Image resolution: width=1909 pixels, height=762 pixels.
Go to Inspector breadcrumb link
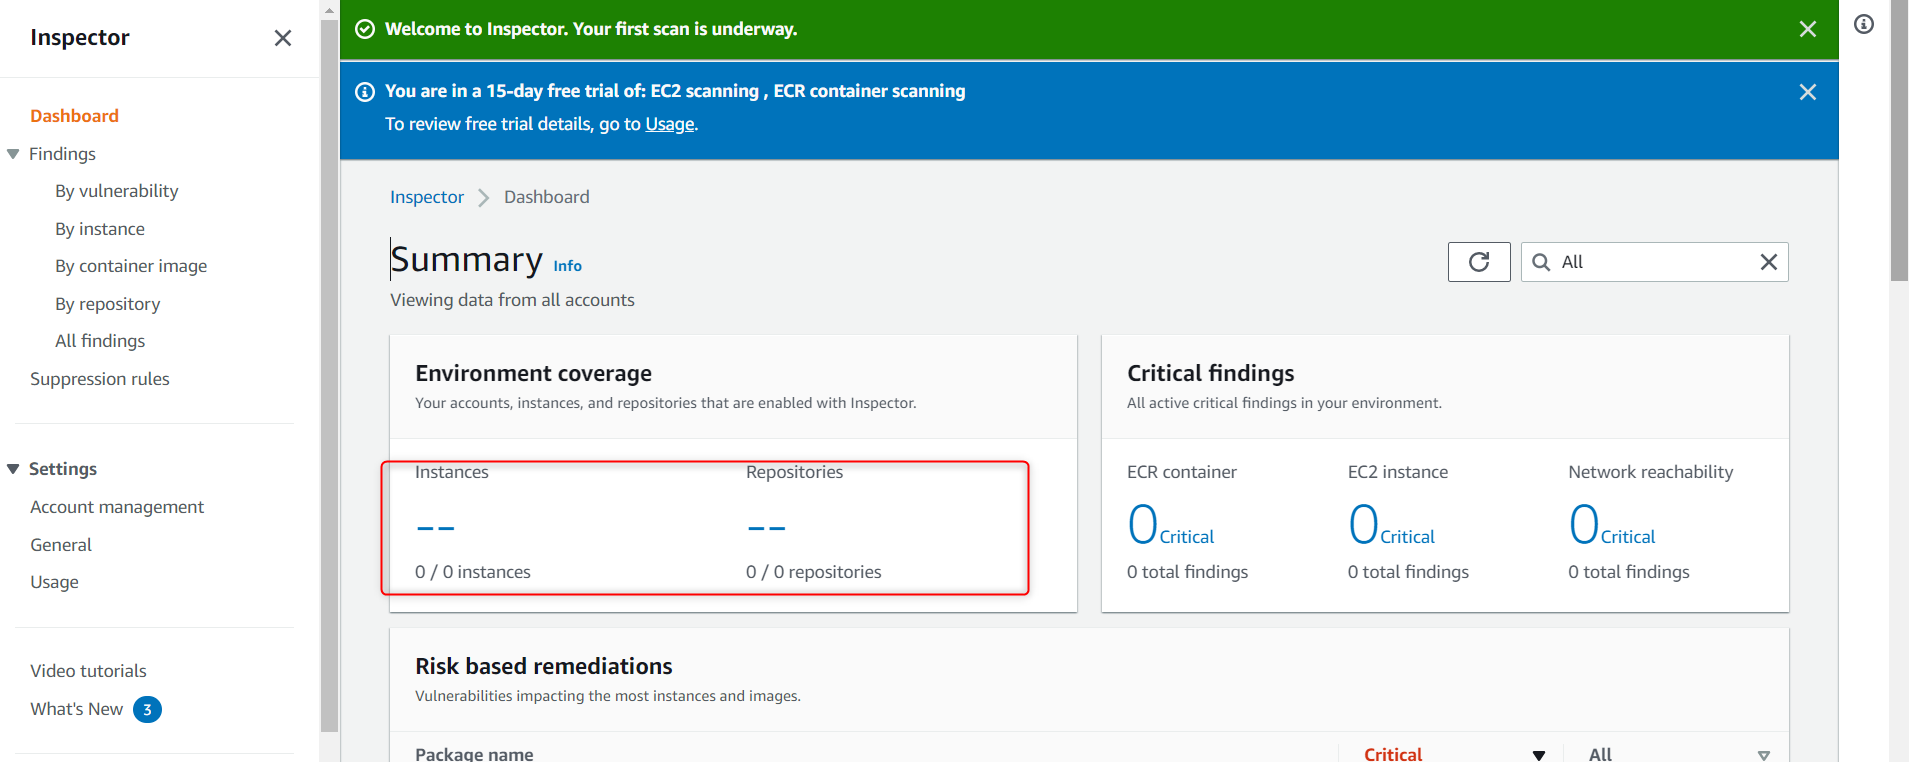(427, 197)
